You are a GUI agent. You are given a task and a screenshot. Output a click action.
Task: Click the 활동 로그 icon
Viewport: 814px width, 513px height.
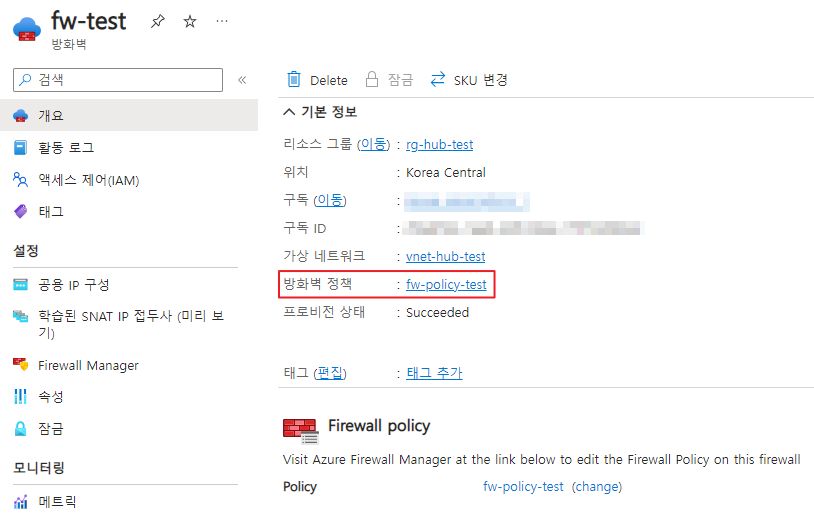coord(20,147)
